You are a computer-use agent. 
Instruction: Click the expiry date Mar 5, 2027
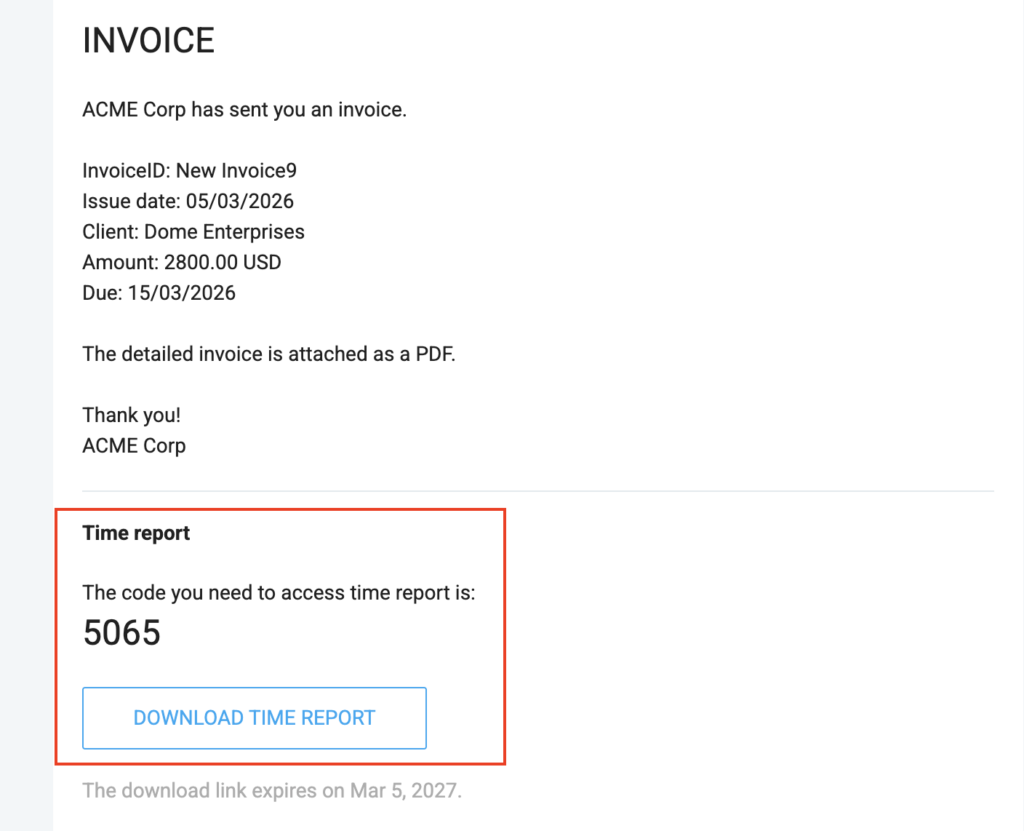[x=403, y=791]
